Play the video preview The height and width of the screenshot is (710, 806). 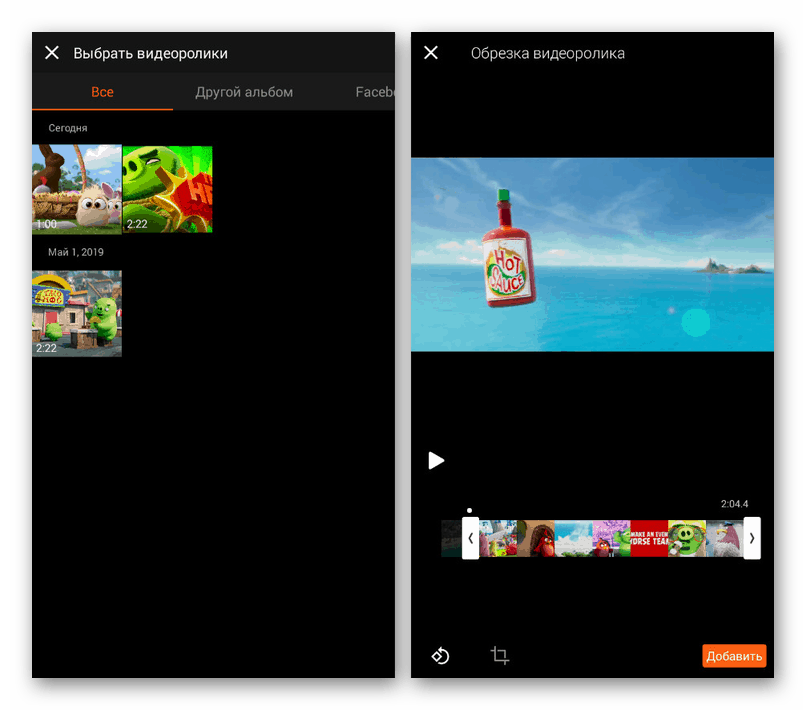436,460
